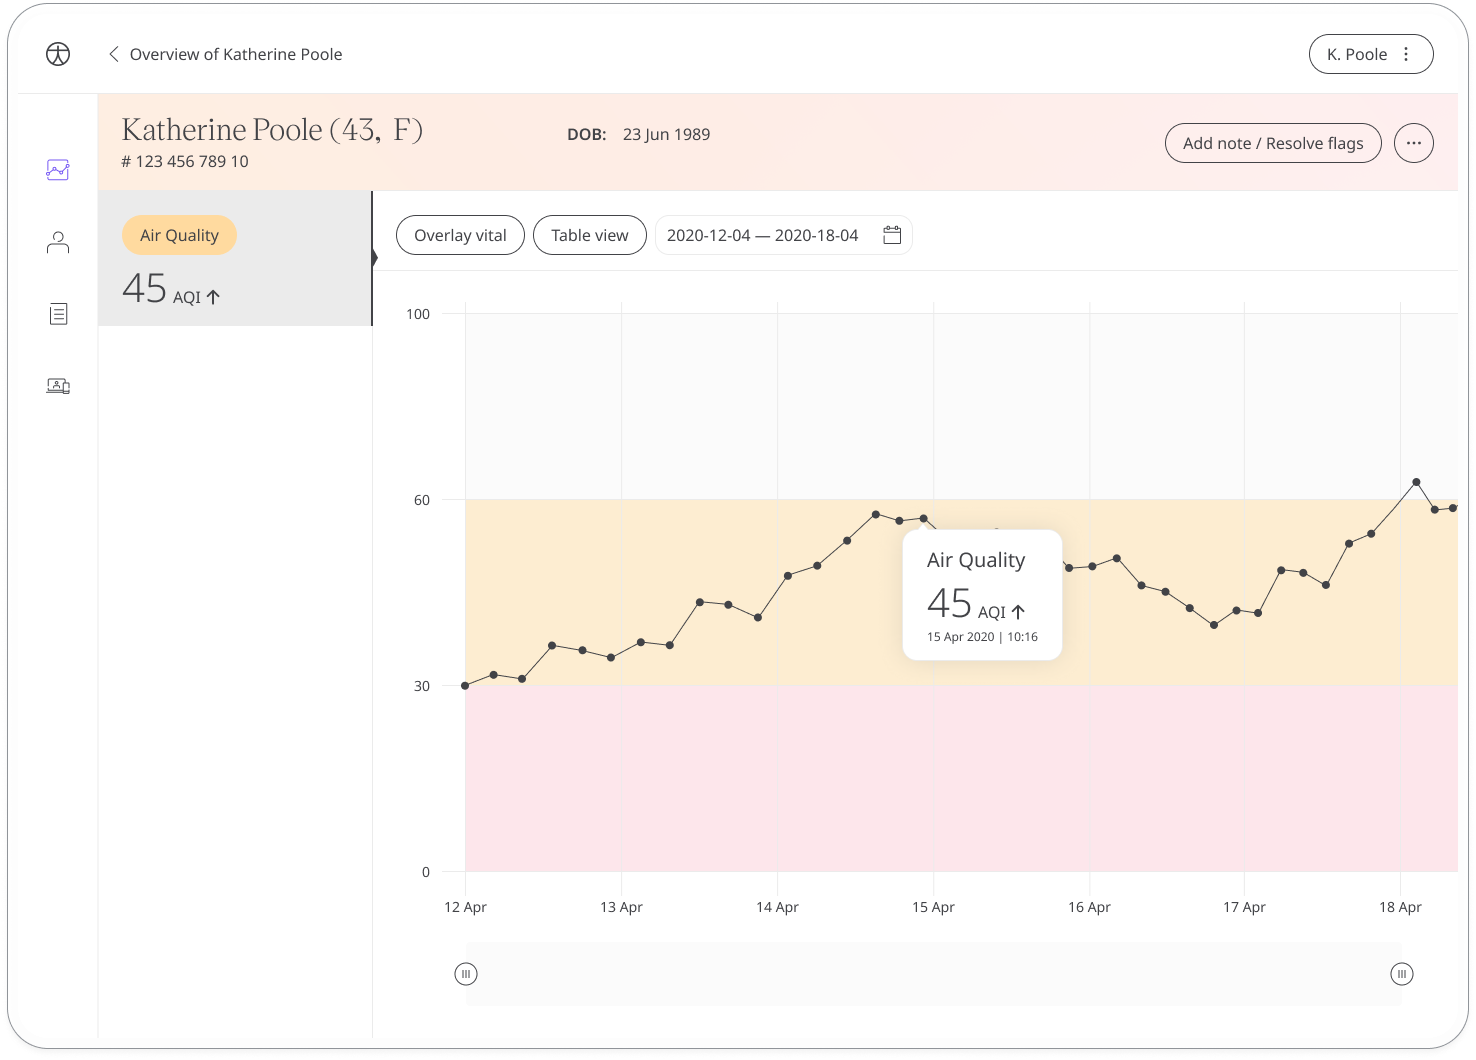Grab the right range slider handle

pyautogui.click(x=1402, y=974)
